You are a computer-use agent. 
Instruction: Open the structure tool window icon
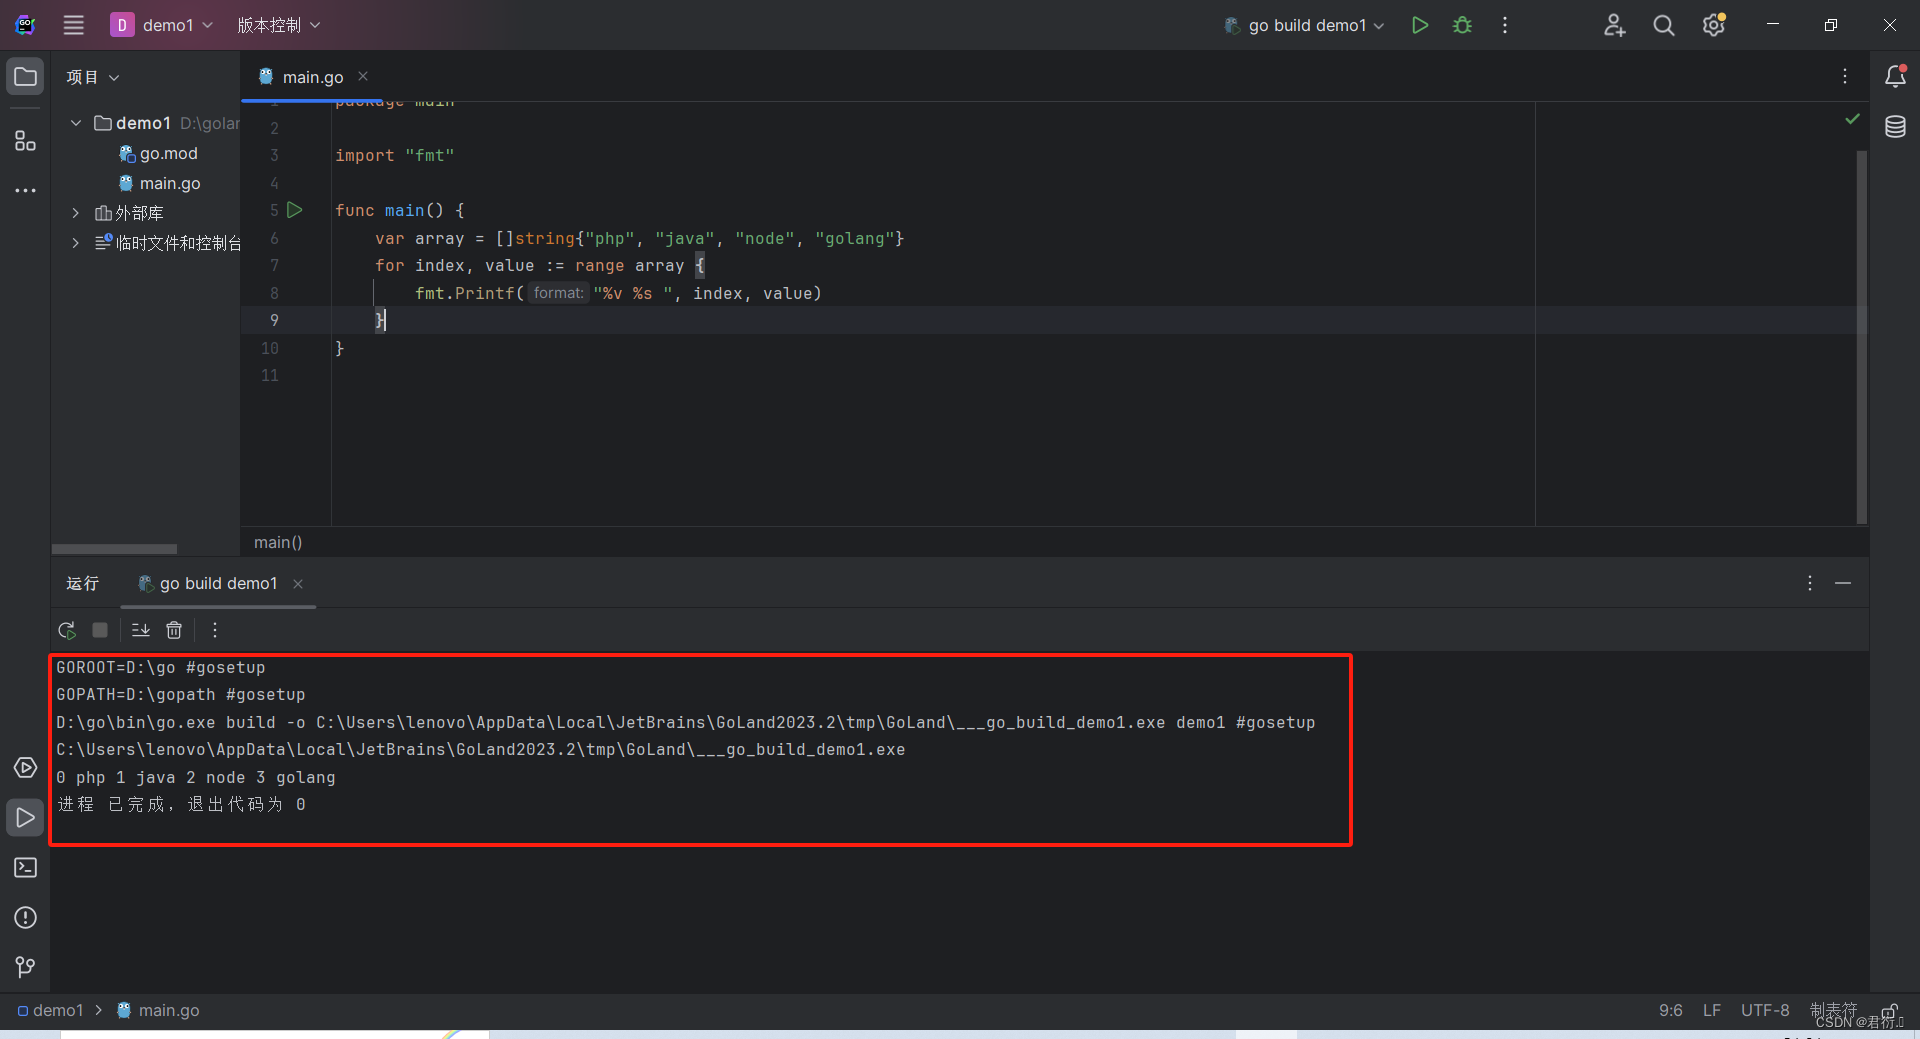(26, 141)
